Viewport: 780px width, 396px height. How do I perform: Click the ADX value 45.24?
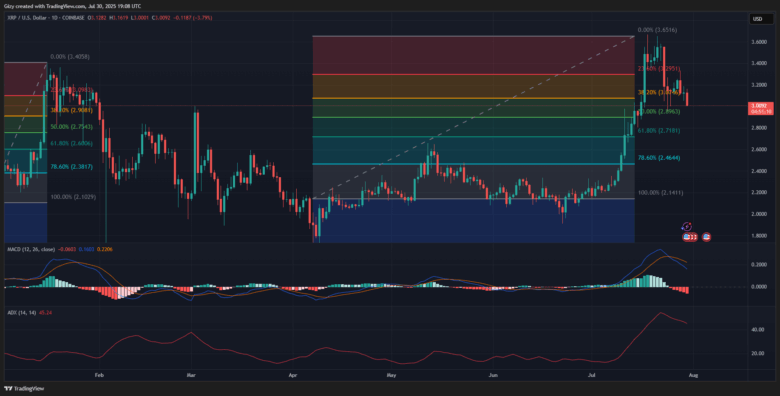click(45, 312)
